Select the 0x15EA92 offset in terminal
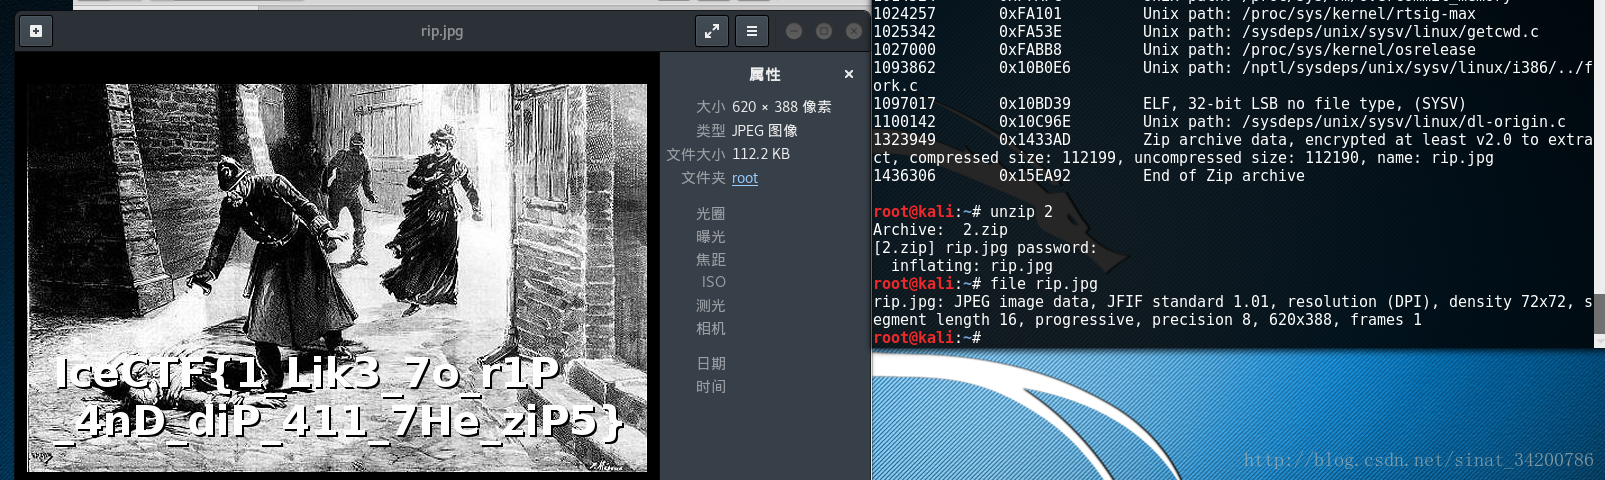This screenshot has width=1605, height=480. [x=1035, y=176]
